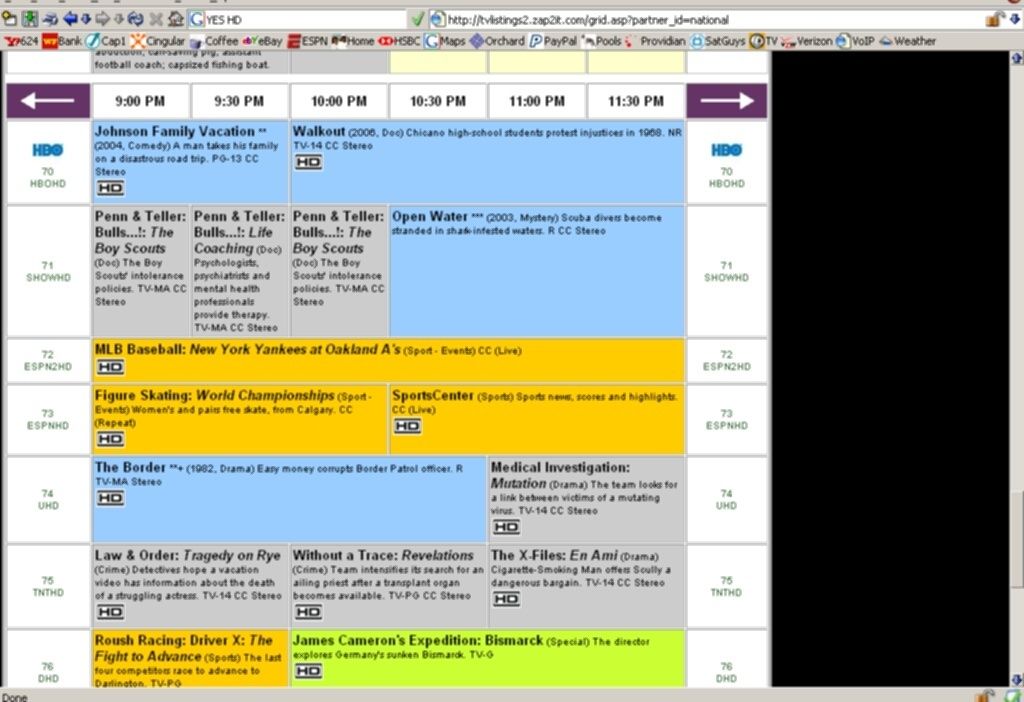Click the Stop loading X icon
This screenshot has width=1024, height=702.
(x=156, y=19)
